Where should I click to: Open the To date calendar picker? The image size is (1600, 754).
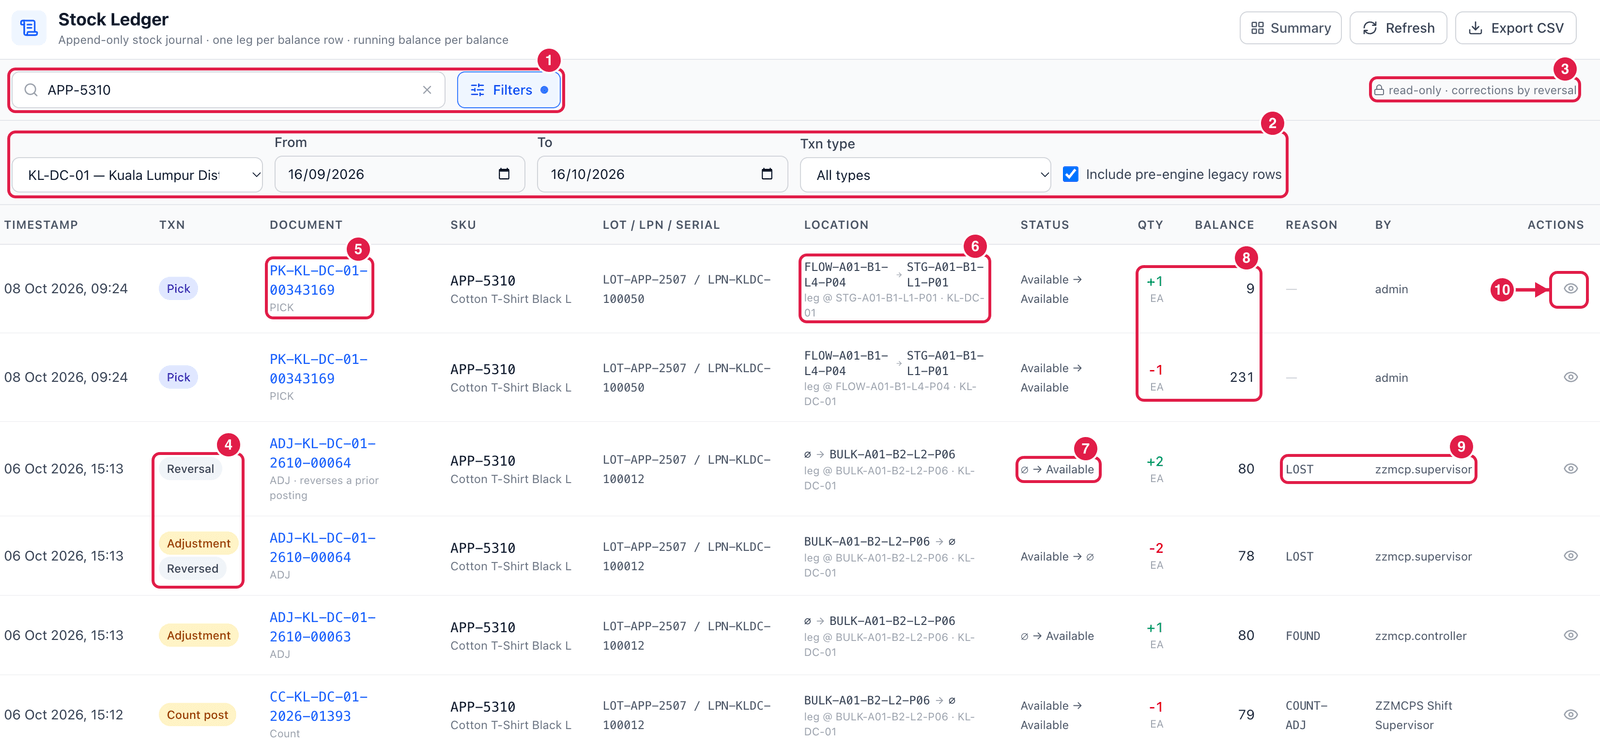(767, 174)
